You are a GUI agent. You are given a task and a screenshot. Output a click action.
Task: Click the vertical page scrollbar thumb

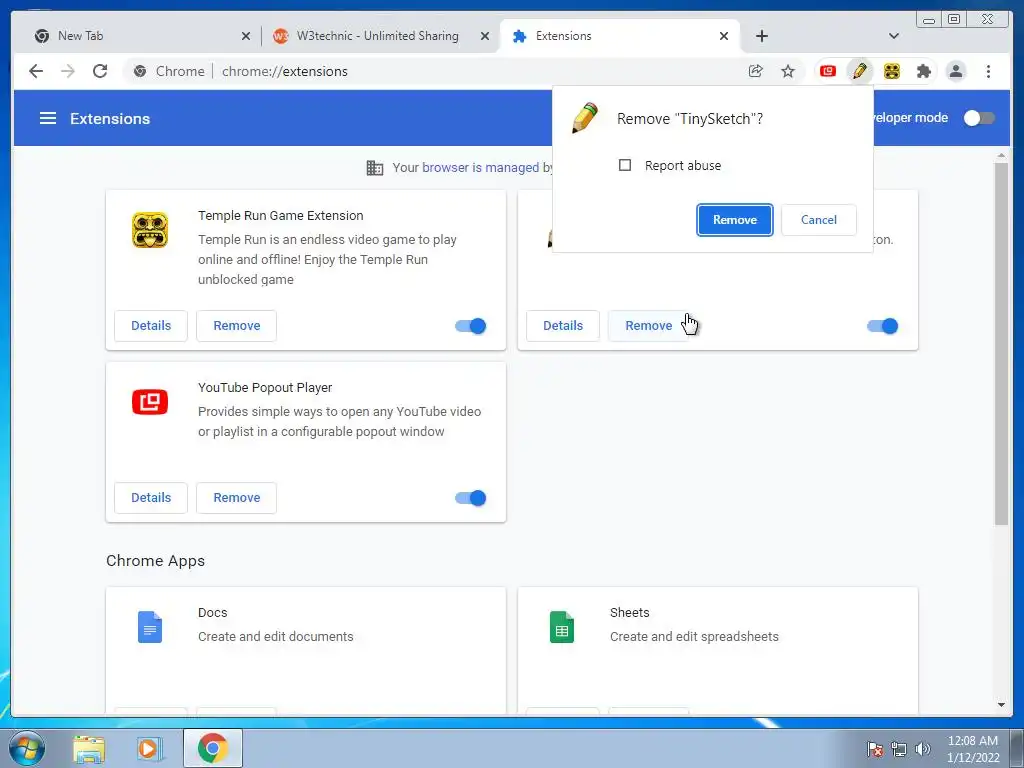click(x=1001, y=344)
